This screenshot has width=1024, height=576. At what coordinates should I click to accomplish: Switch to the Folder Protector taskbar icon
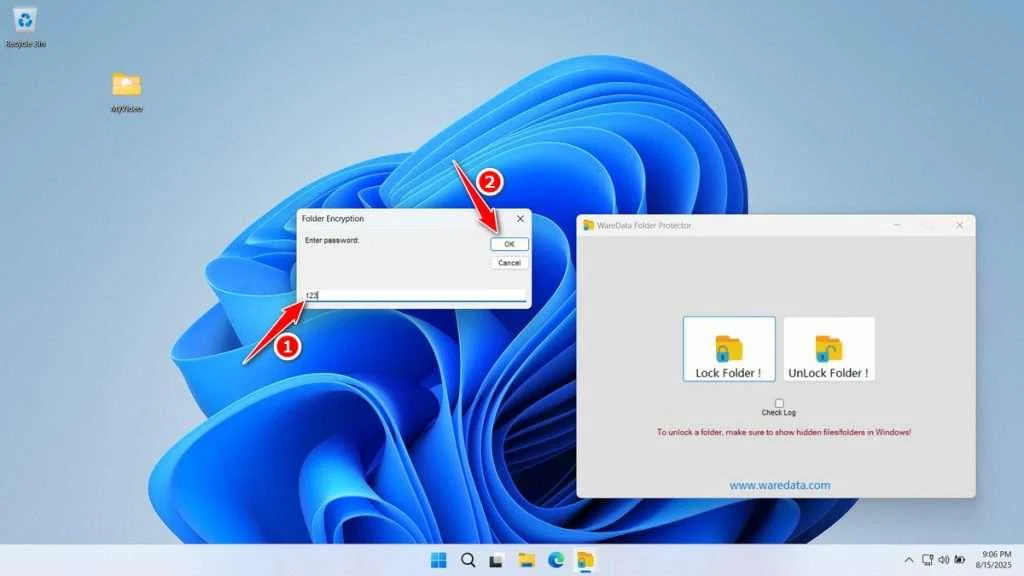tap(584, 560)
